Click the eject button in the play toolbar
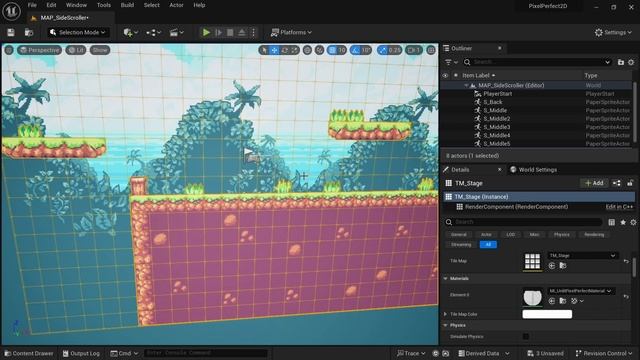 (242, 32)
